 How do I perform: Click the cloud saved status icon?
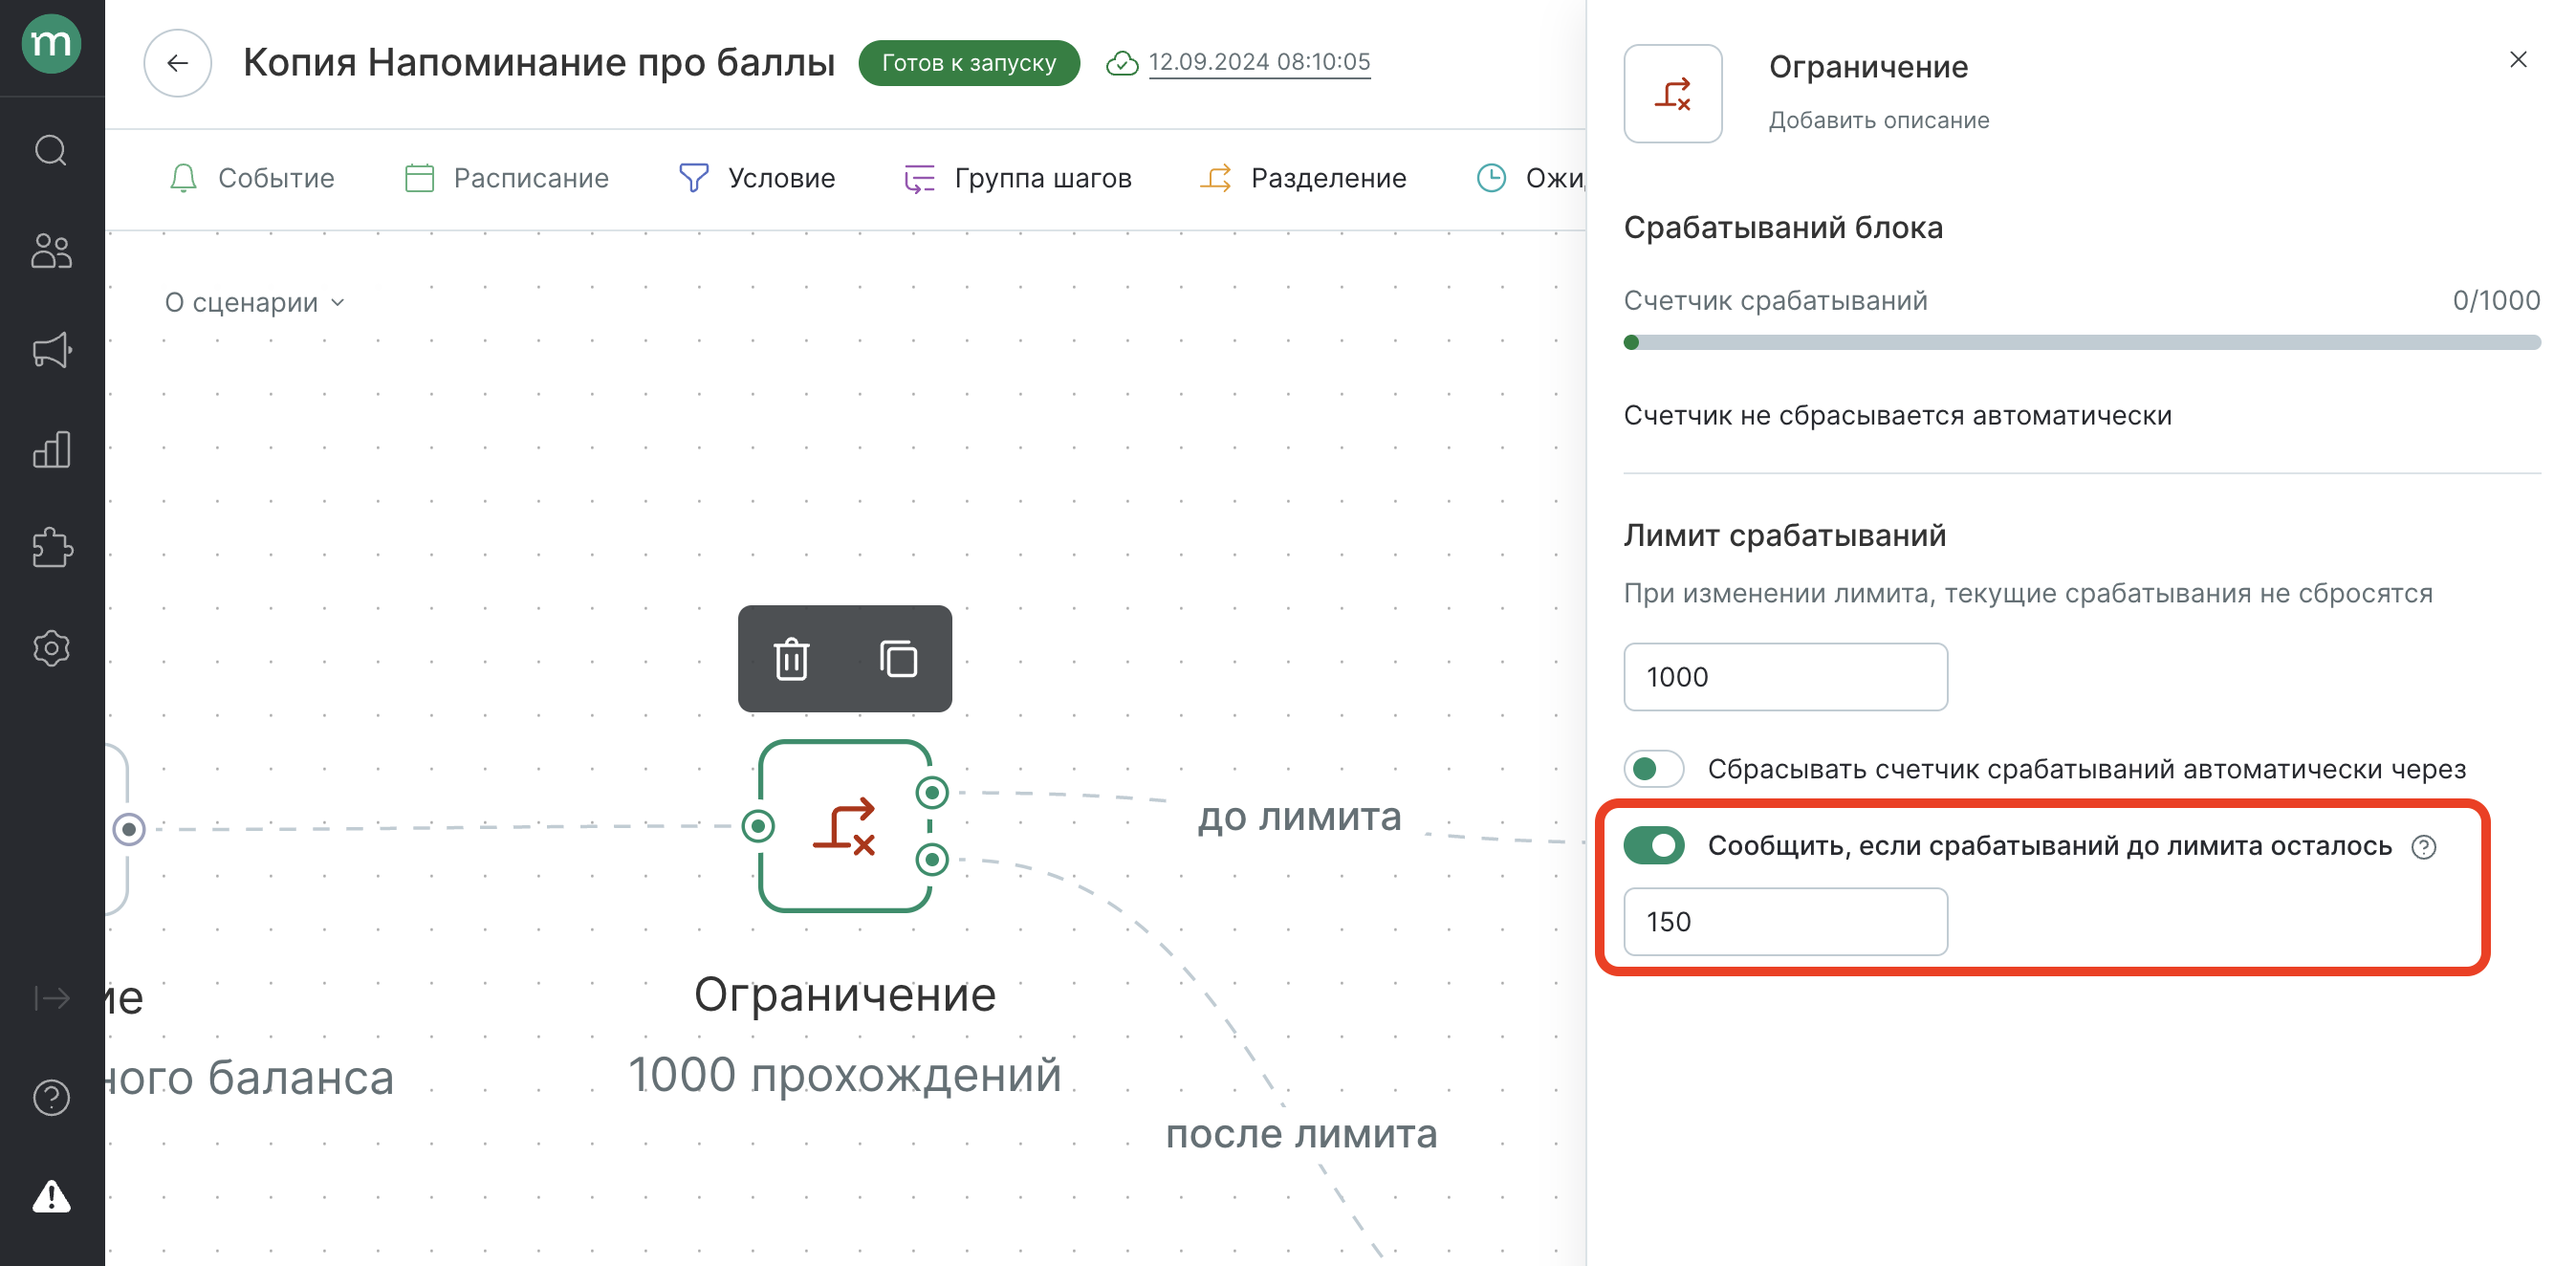1122,63
